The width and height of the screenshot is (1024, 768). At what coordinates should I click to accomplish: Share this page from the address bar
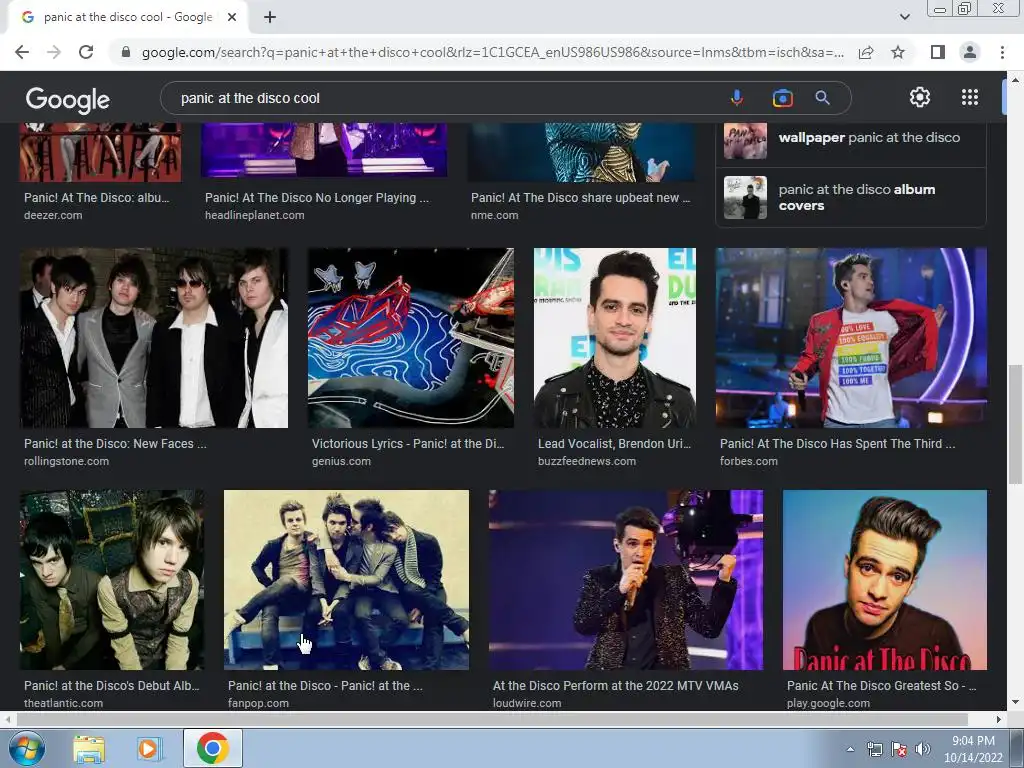(866, 52)
